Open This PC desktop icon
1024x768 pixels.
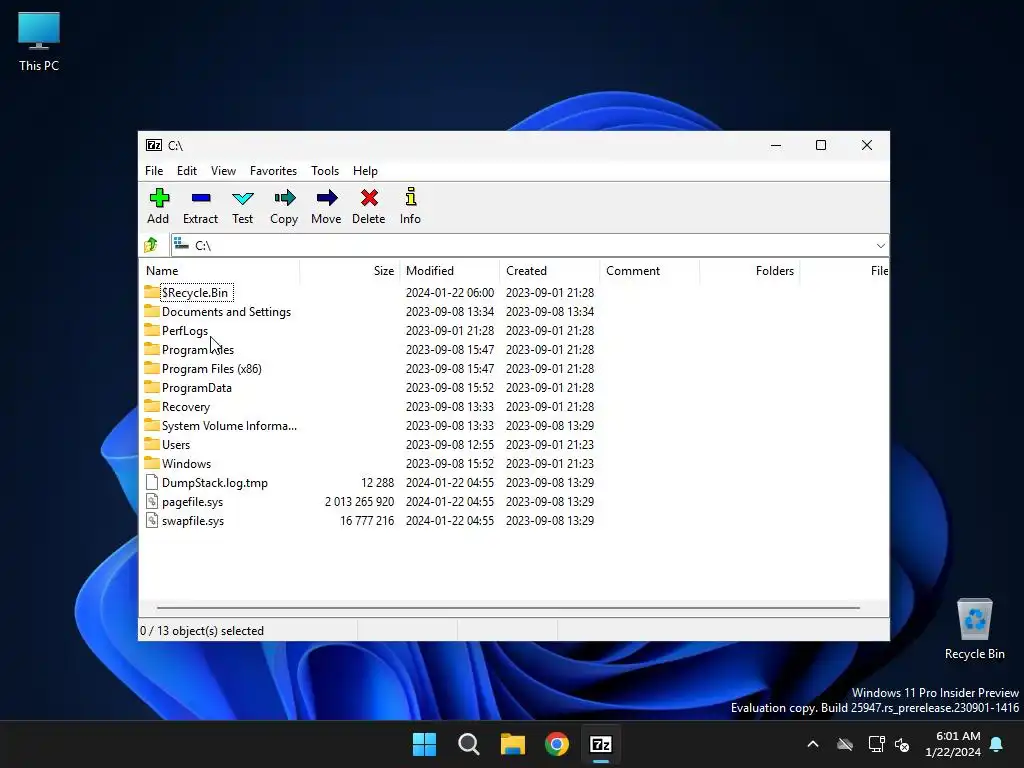click(x=39, y=42)
